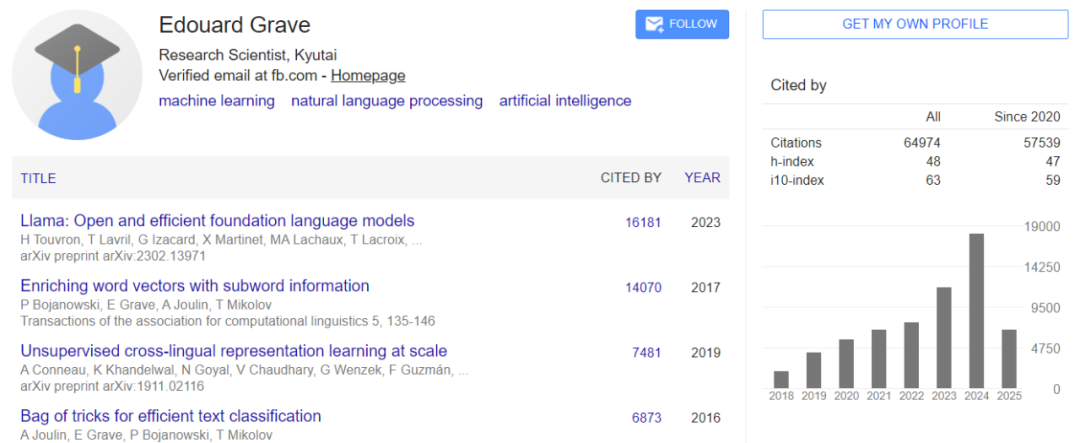This screenshot has width=1080, height=443.
Task: Click the 2024 bar in citations chart
Action: click(x=976, y=311)
